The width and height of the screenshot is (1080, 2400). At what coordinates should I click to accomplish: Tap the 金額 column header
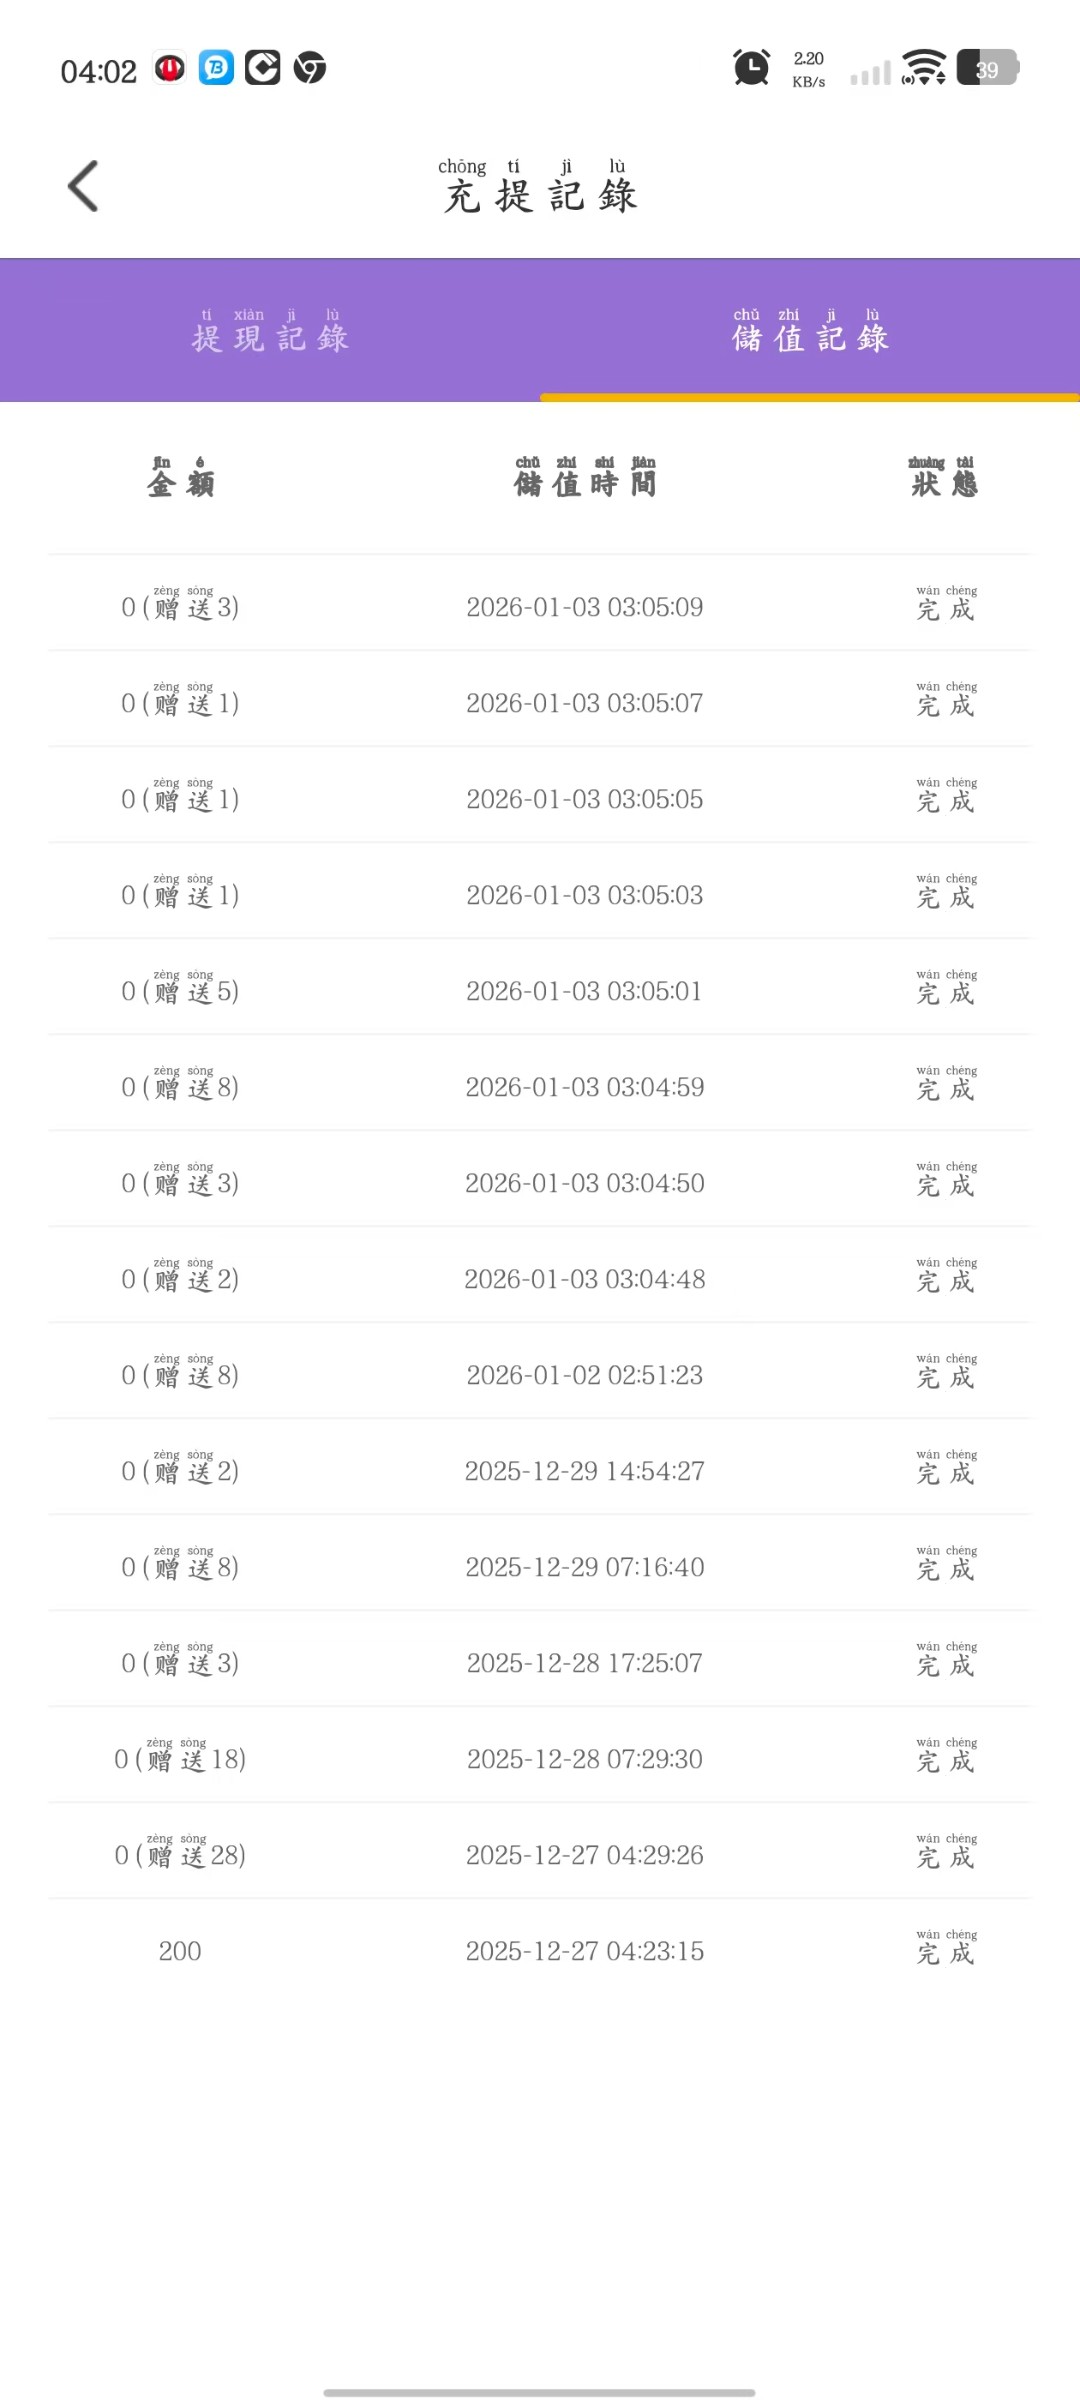pyautogui.click(x=180, y=478)
